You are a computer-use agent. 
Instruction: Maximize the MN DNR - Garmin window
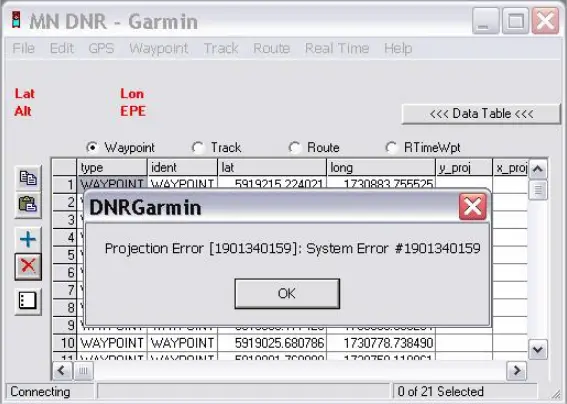tap(515, 21)
